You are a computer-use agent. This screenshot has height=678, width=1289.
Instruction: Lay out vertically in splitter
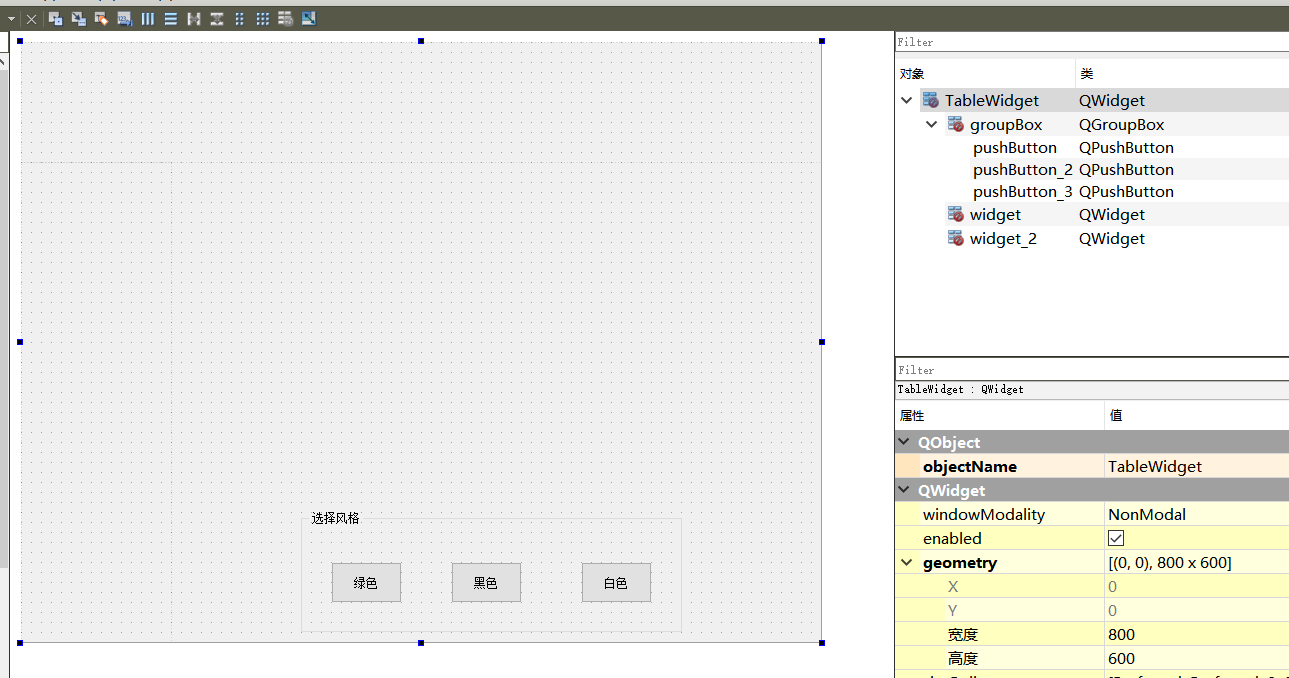[x=216, y=18]
